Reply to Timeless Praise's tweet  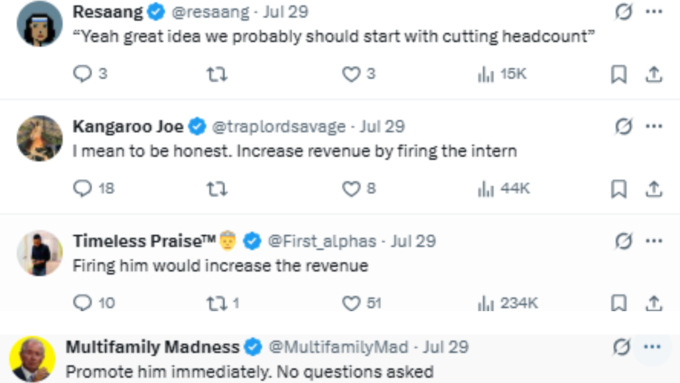82,303
